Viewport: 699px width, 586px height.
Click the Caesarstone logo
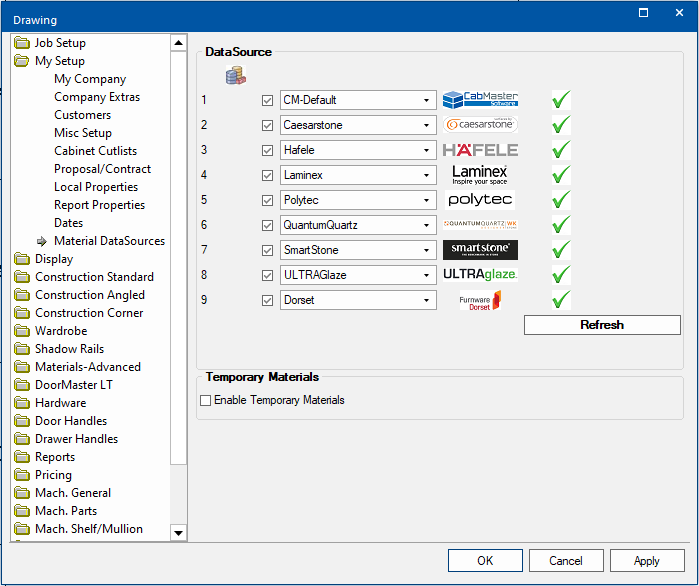click(x=480, y=125)
